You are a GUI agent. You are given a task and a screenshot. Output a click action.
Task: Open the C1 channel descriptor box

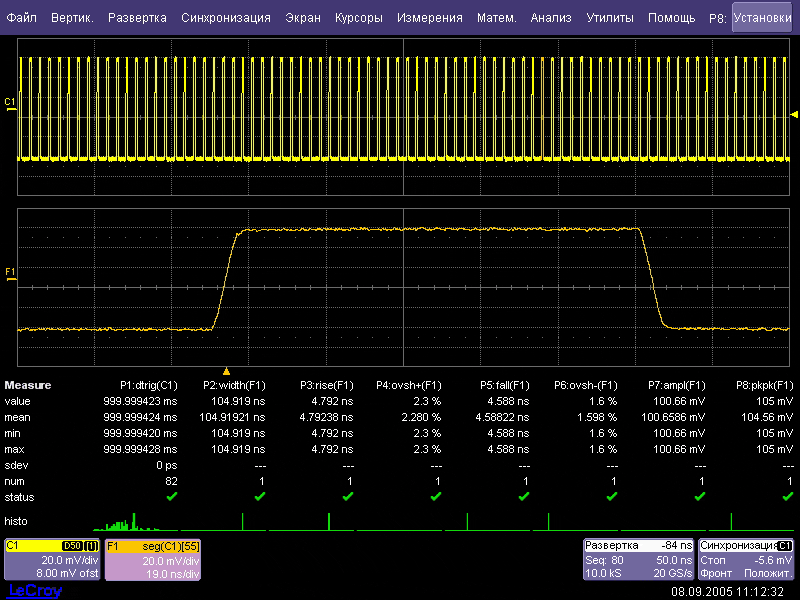point(52,560)
